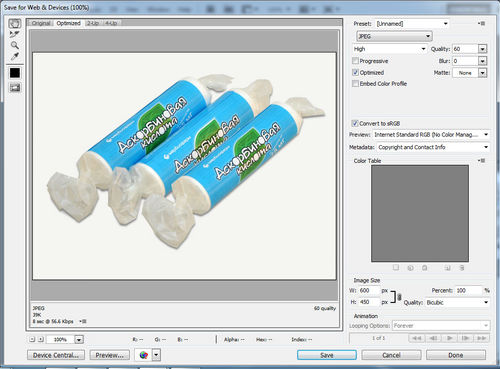Click the Save button
500x369 pixels.
(x=327, y=355)
